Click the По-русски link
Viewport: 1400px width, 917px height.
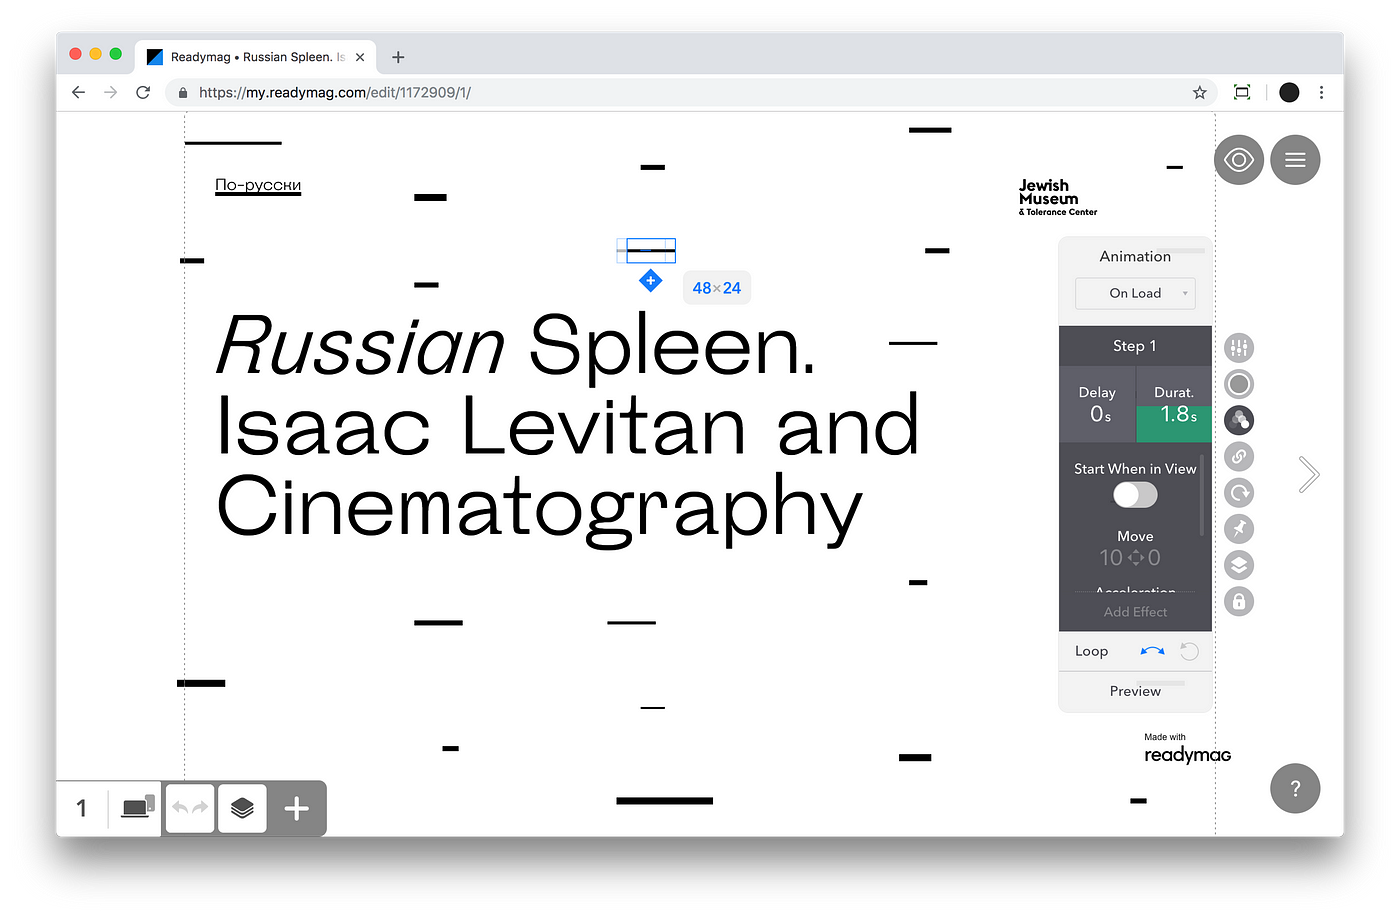pos(258,185)
